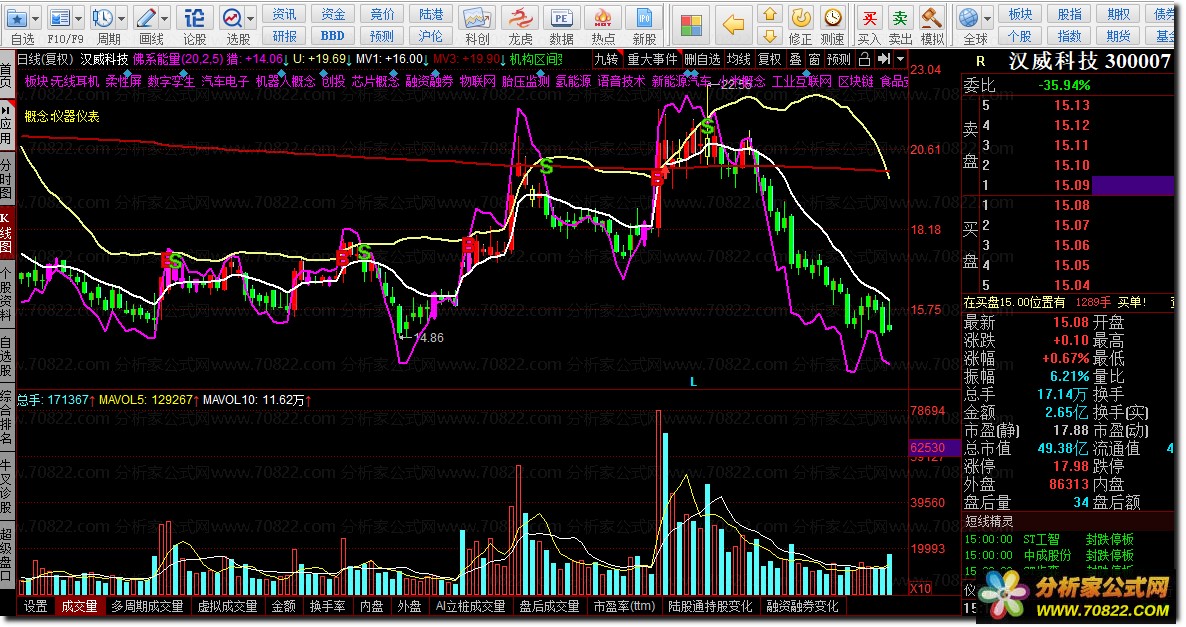Open the 自选 watchlist star icon

tap(16, 18)
